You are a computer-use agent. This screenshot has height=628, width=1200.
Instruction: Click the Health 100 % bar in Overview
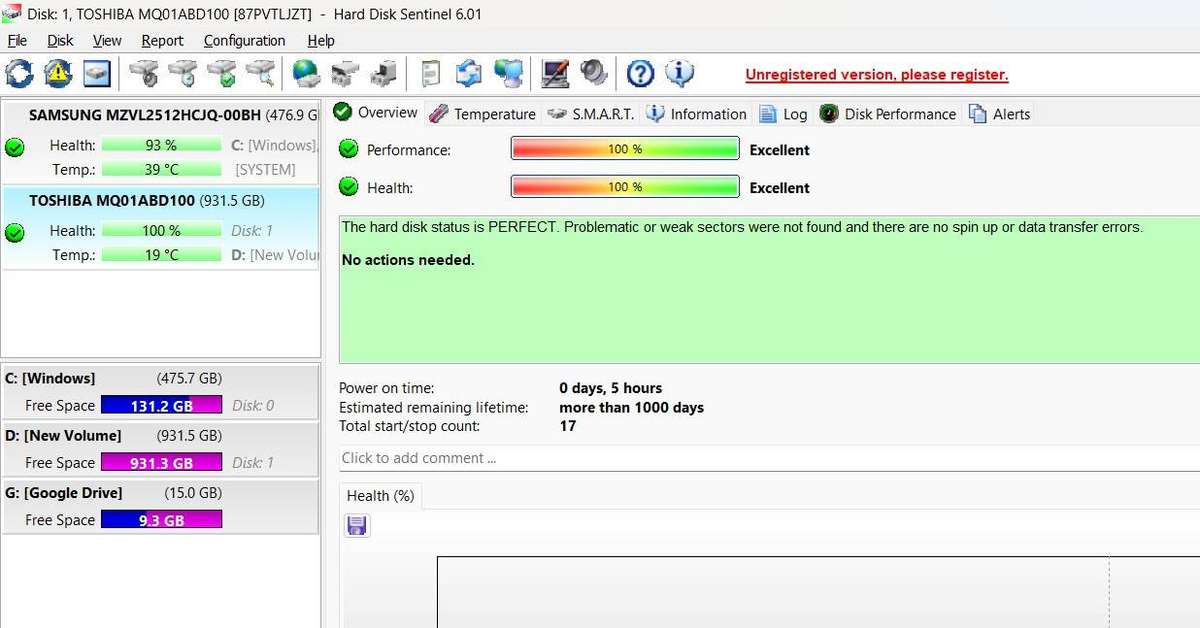(x=625, y=187)
